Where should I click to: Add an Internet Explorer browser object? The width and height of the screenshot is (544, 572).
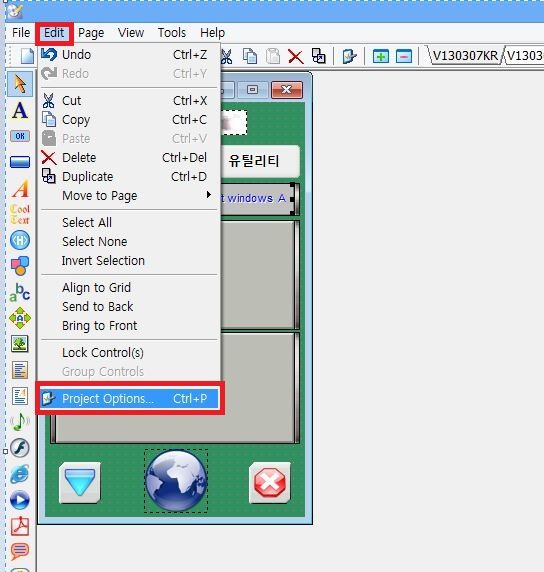pyautogui.click(x=20, y=474)
